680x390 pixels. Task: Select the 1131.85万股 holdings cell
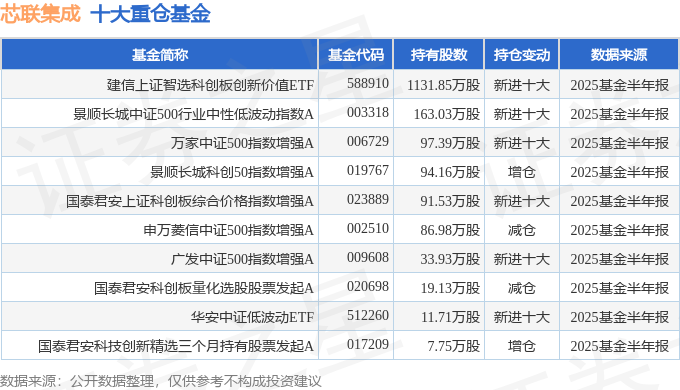(443, 85)
